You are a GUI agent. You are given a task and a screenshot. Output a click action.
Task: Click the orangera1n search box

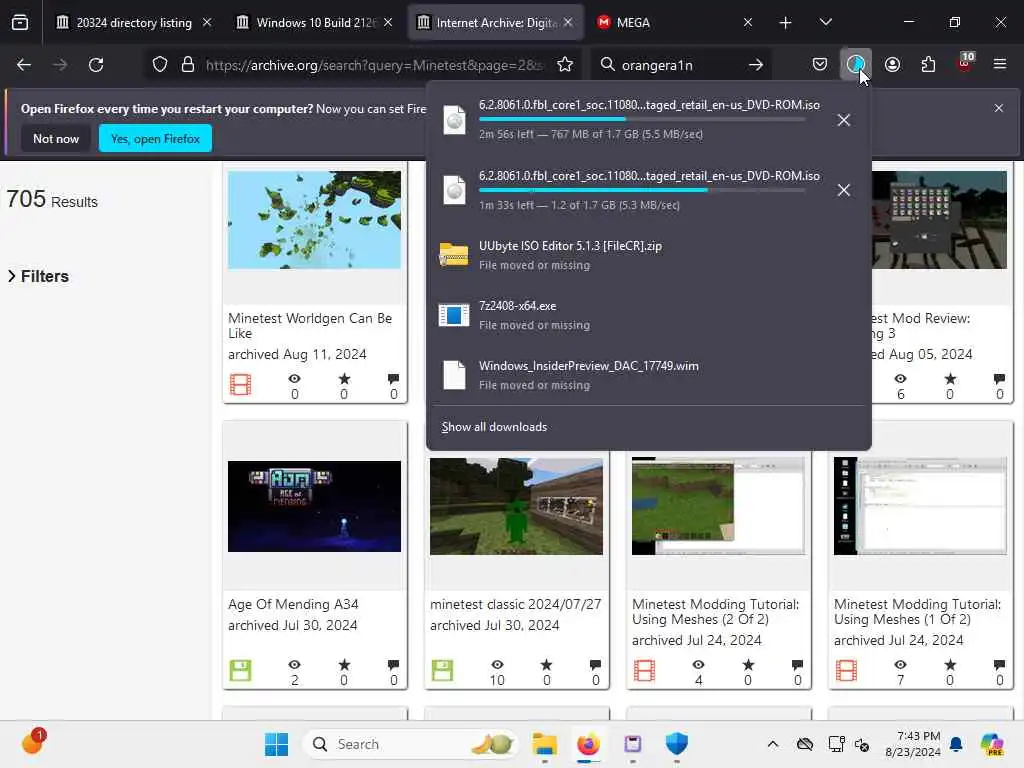(679, 65)
